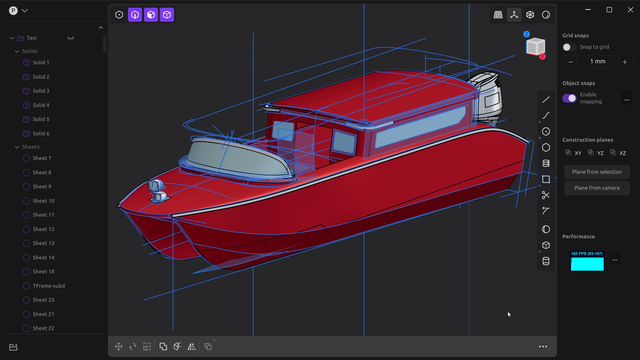This screenshot has width=640, height=360.
Task: Edit the 1 mm grid size field
Action: click(x=598, y=62)
